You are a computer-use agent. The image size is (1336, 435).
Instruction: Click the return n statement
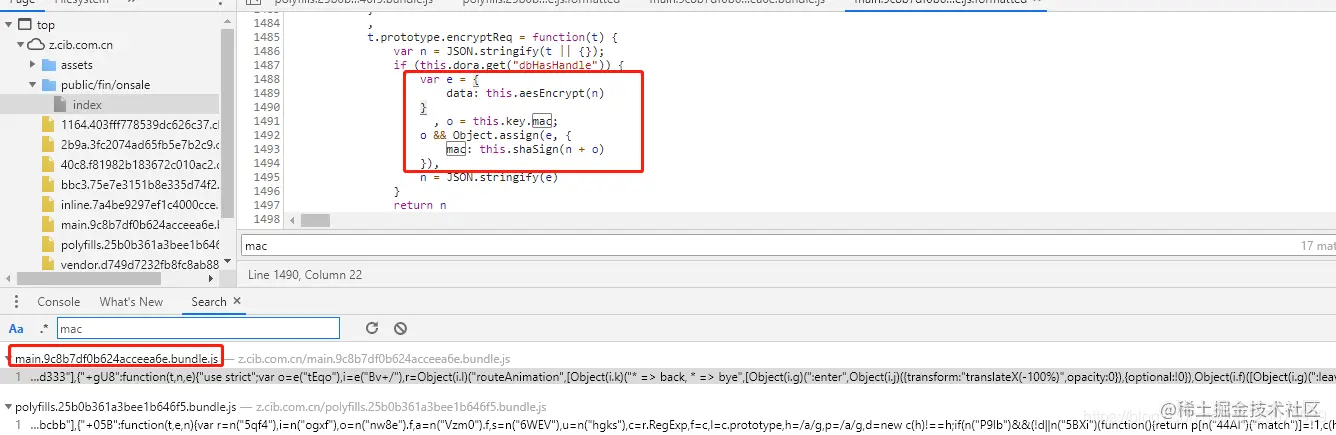tap(420, 205)
